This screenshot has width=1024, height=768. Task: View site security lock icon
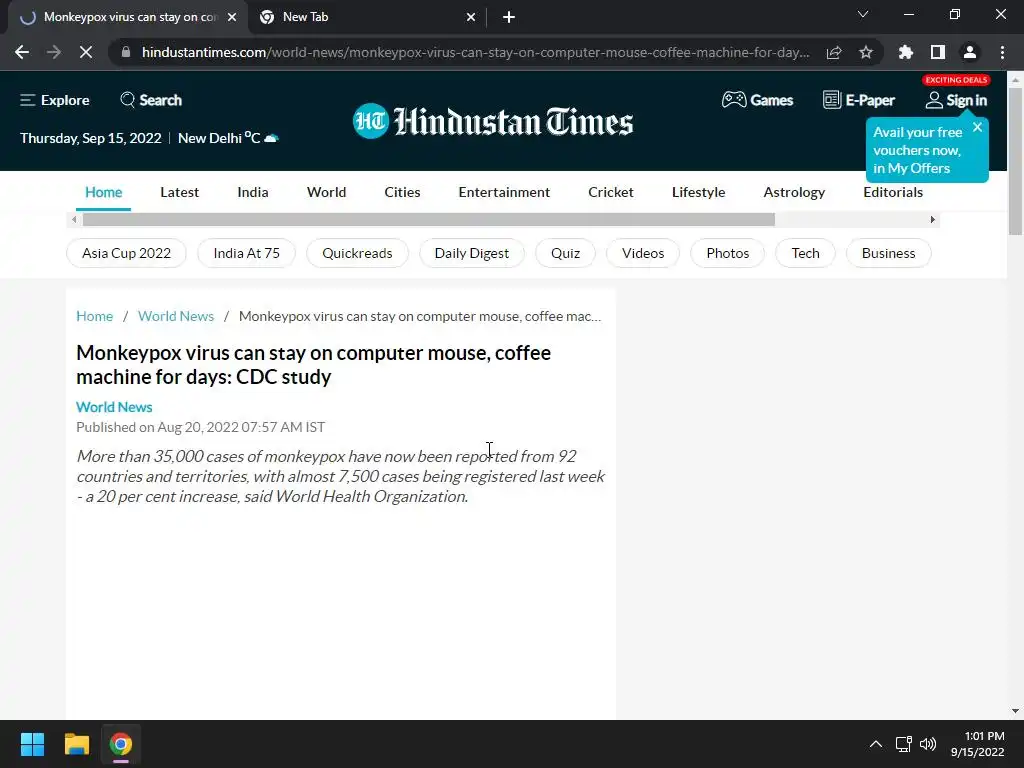coord(126,52)
